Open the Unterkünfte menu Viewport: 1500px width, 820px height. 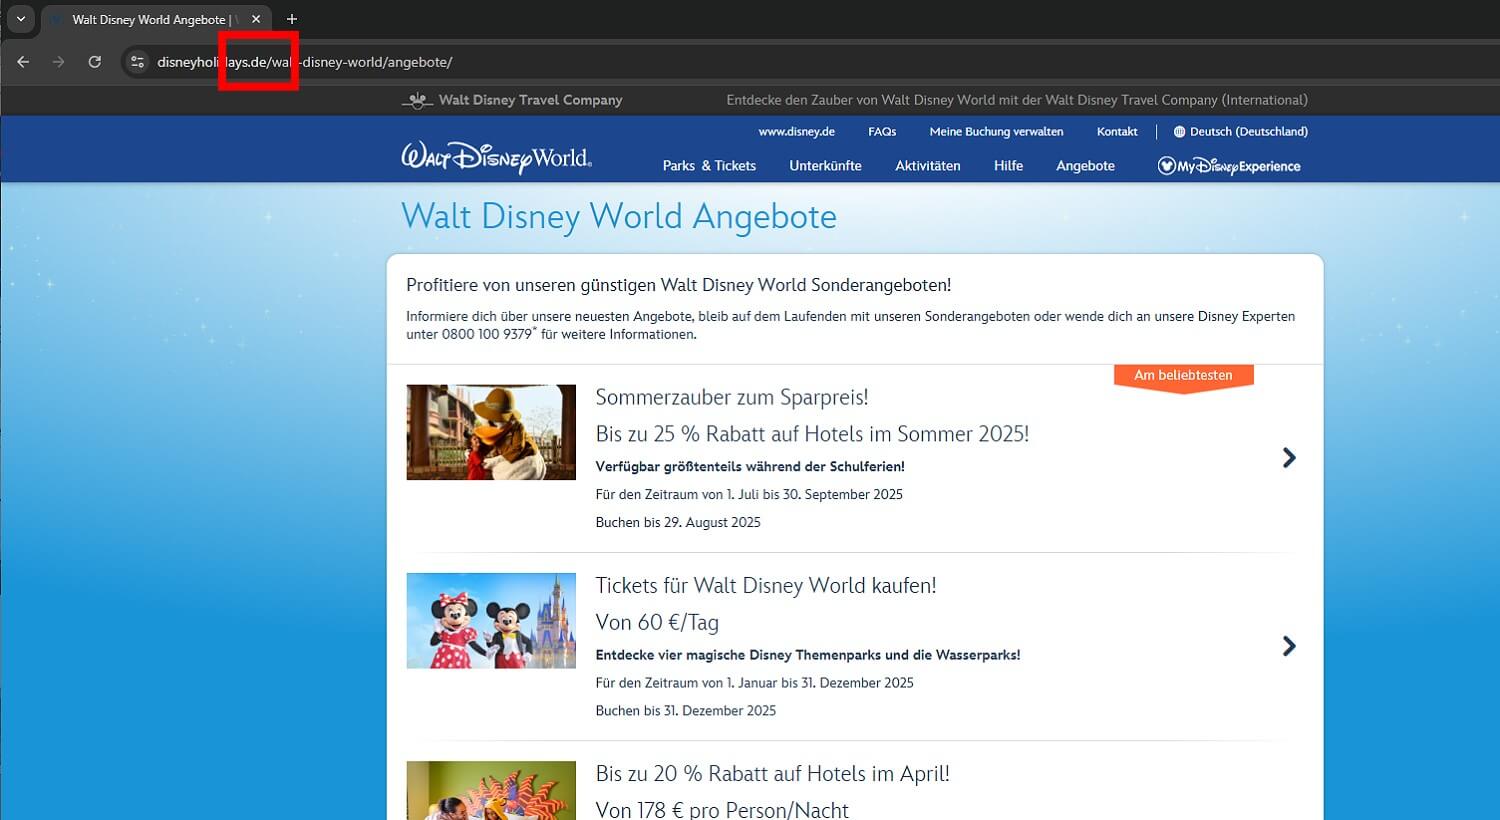point(825,166)
